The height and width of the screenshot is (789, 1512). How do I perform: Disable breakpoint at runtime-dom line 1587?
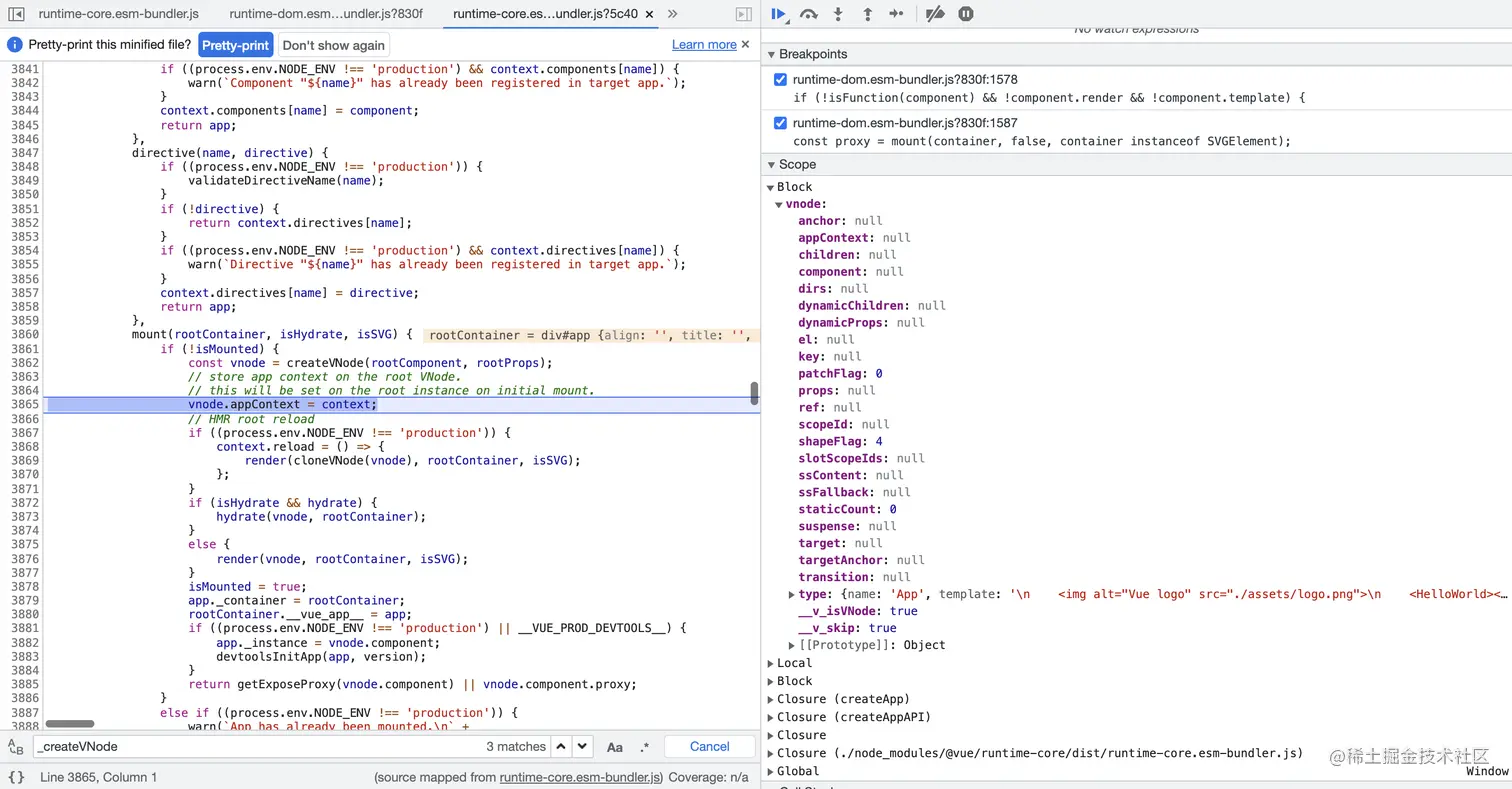pos(780,123)
